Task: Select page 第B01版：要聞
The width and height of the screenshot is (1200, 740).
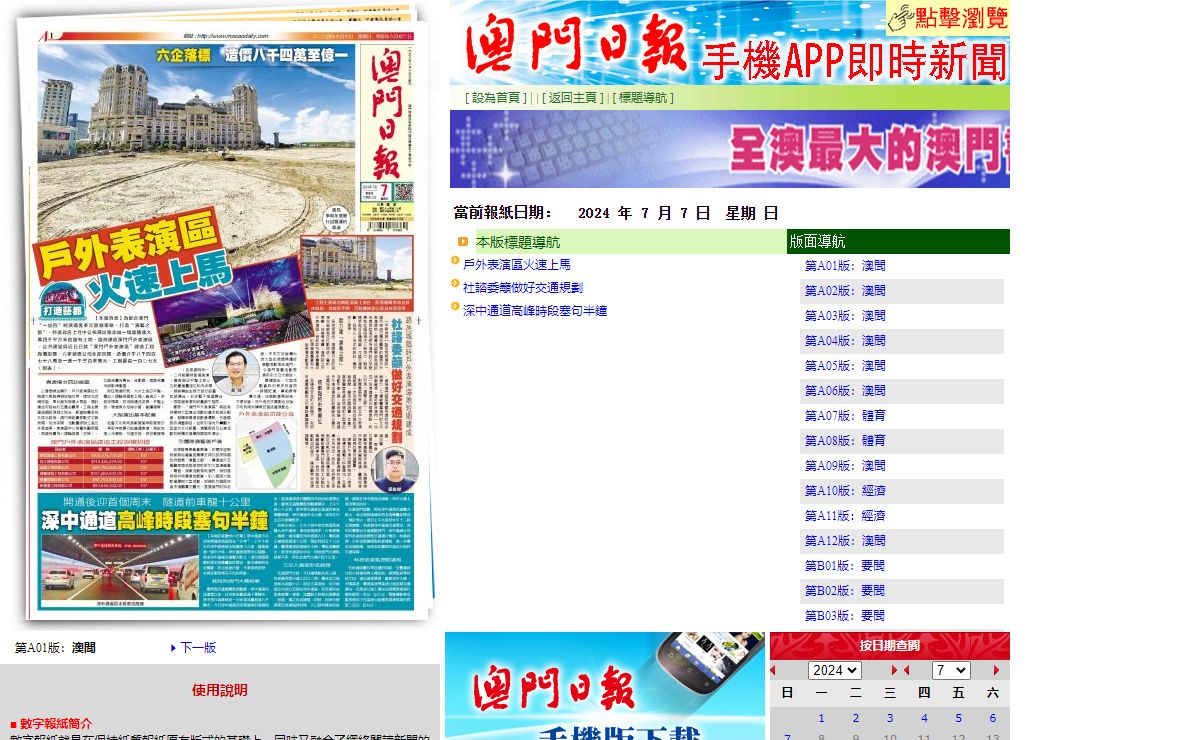Action: [x=845, y=566]
